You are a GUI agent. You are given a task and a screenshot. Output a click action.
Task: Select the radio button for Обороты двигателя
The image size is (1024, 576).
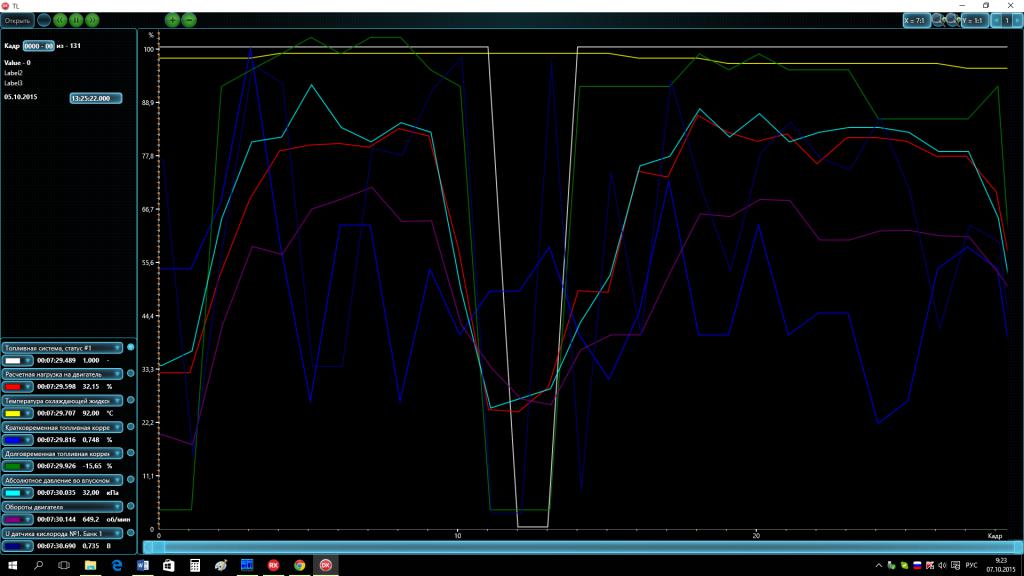[130, 507]
